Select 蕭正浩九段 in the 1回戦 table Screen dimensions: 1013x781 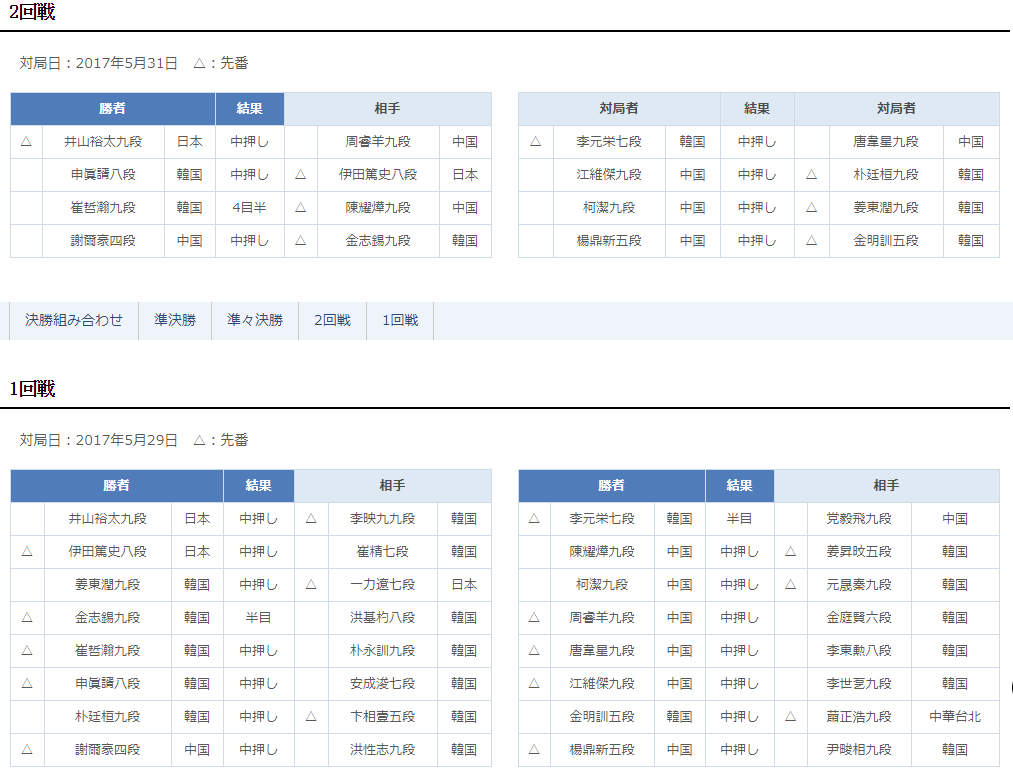(858, 716)
